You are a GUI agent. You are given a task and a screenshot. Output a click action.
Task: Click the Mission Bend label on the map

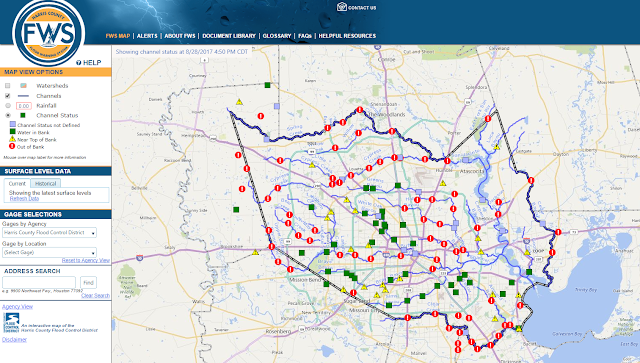pyautogui.click(x=306, y=280)
